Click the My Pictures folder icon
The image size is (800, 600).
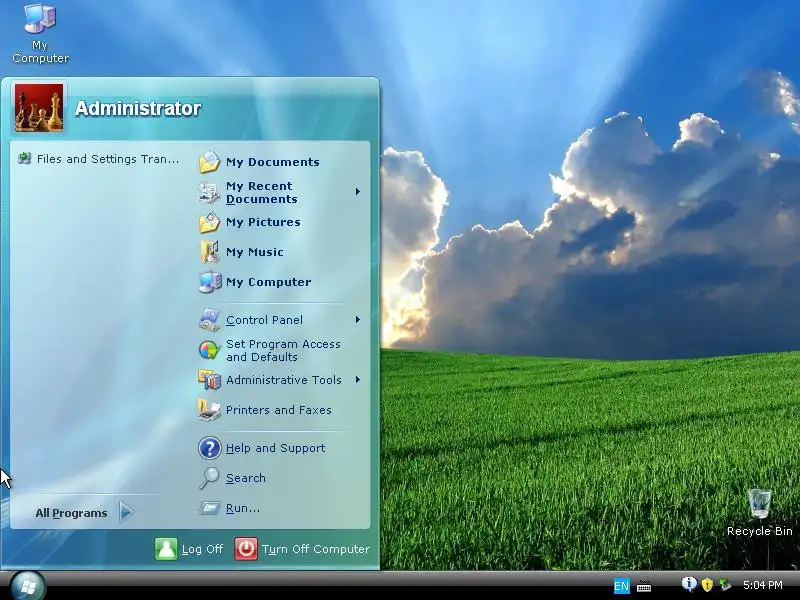[x=209, y=222]
